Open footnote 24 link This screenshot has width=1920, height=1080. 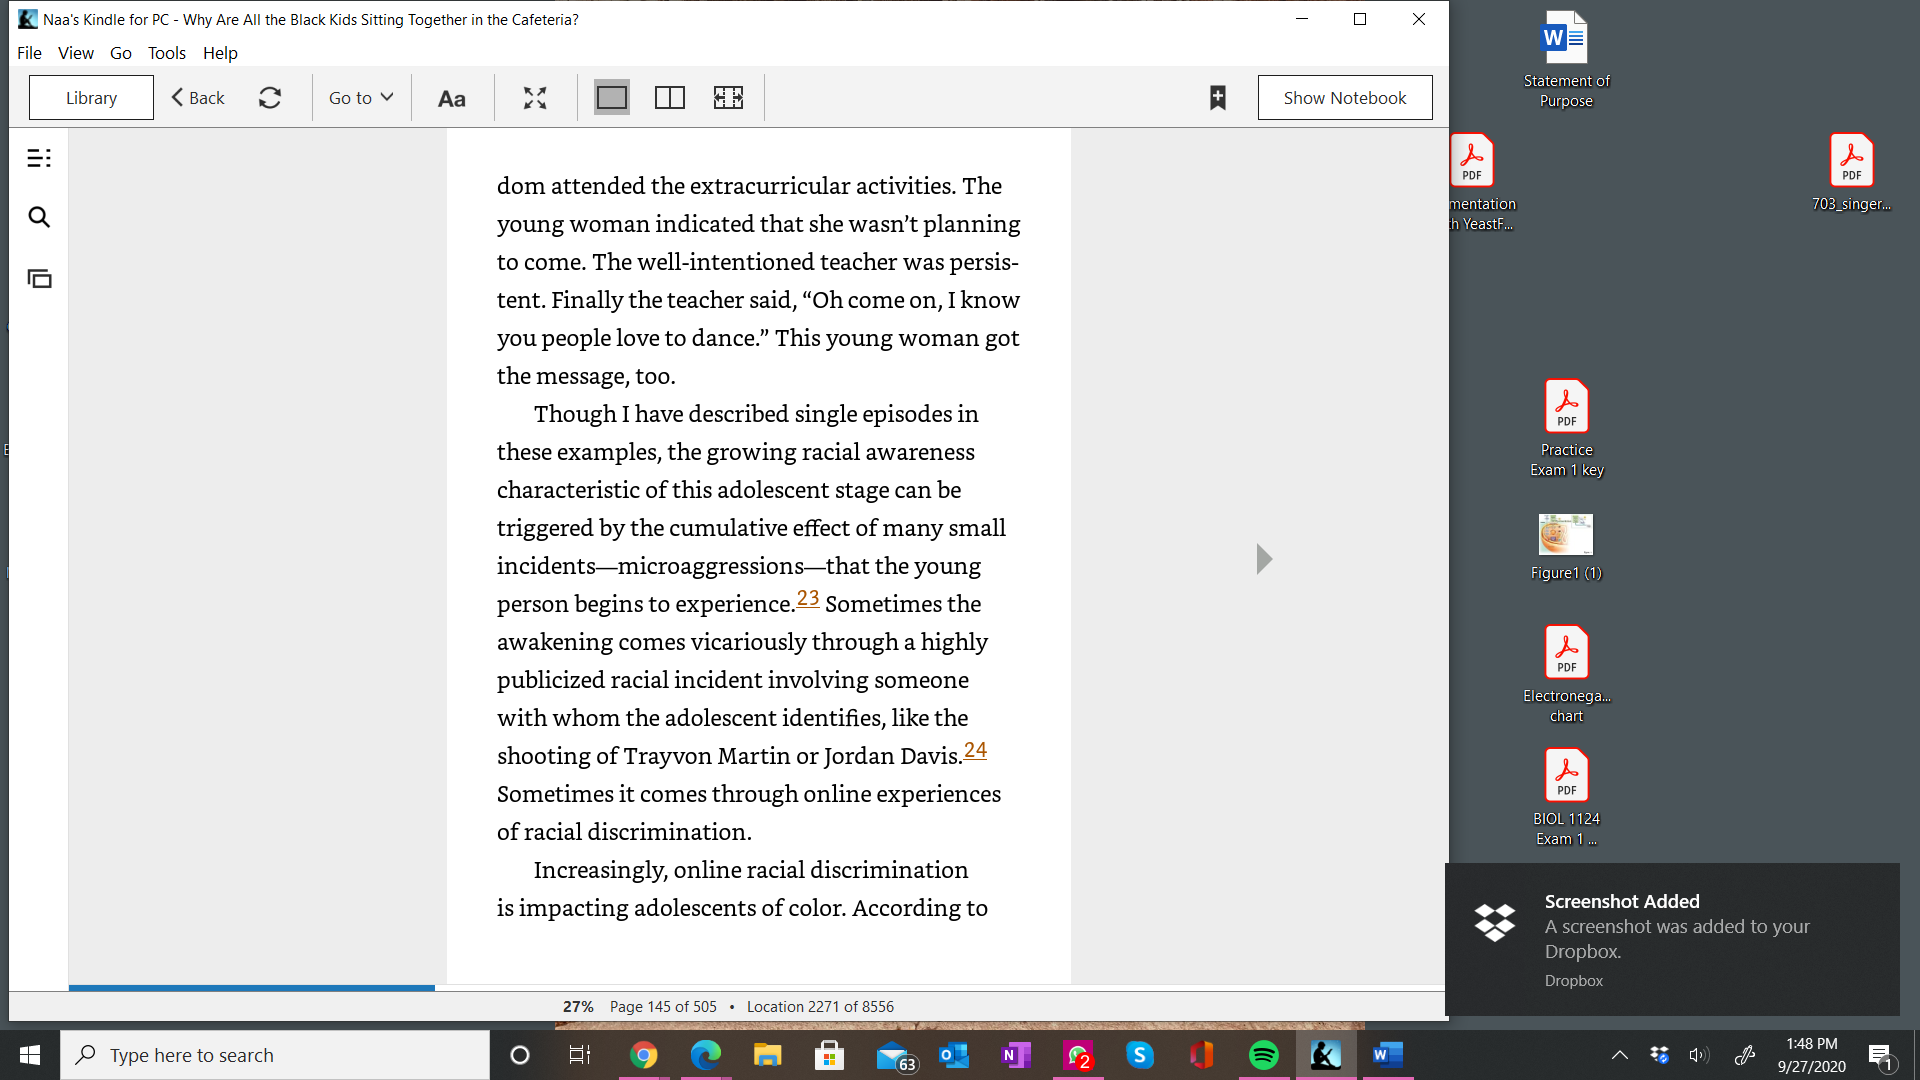tap(975, 750)
